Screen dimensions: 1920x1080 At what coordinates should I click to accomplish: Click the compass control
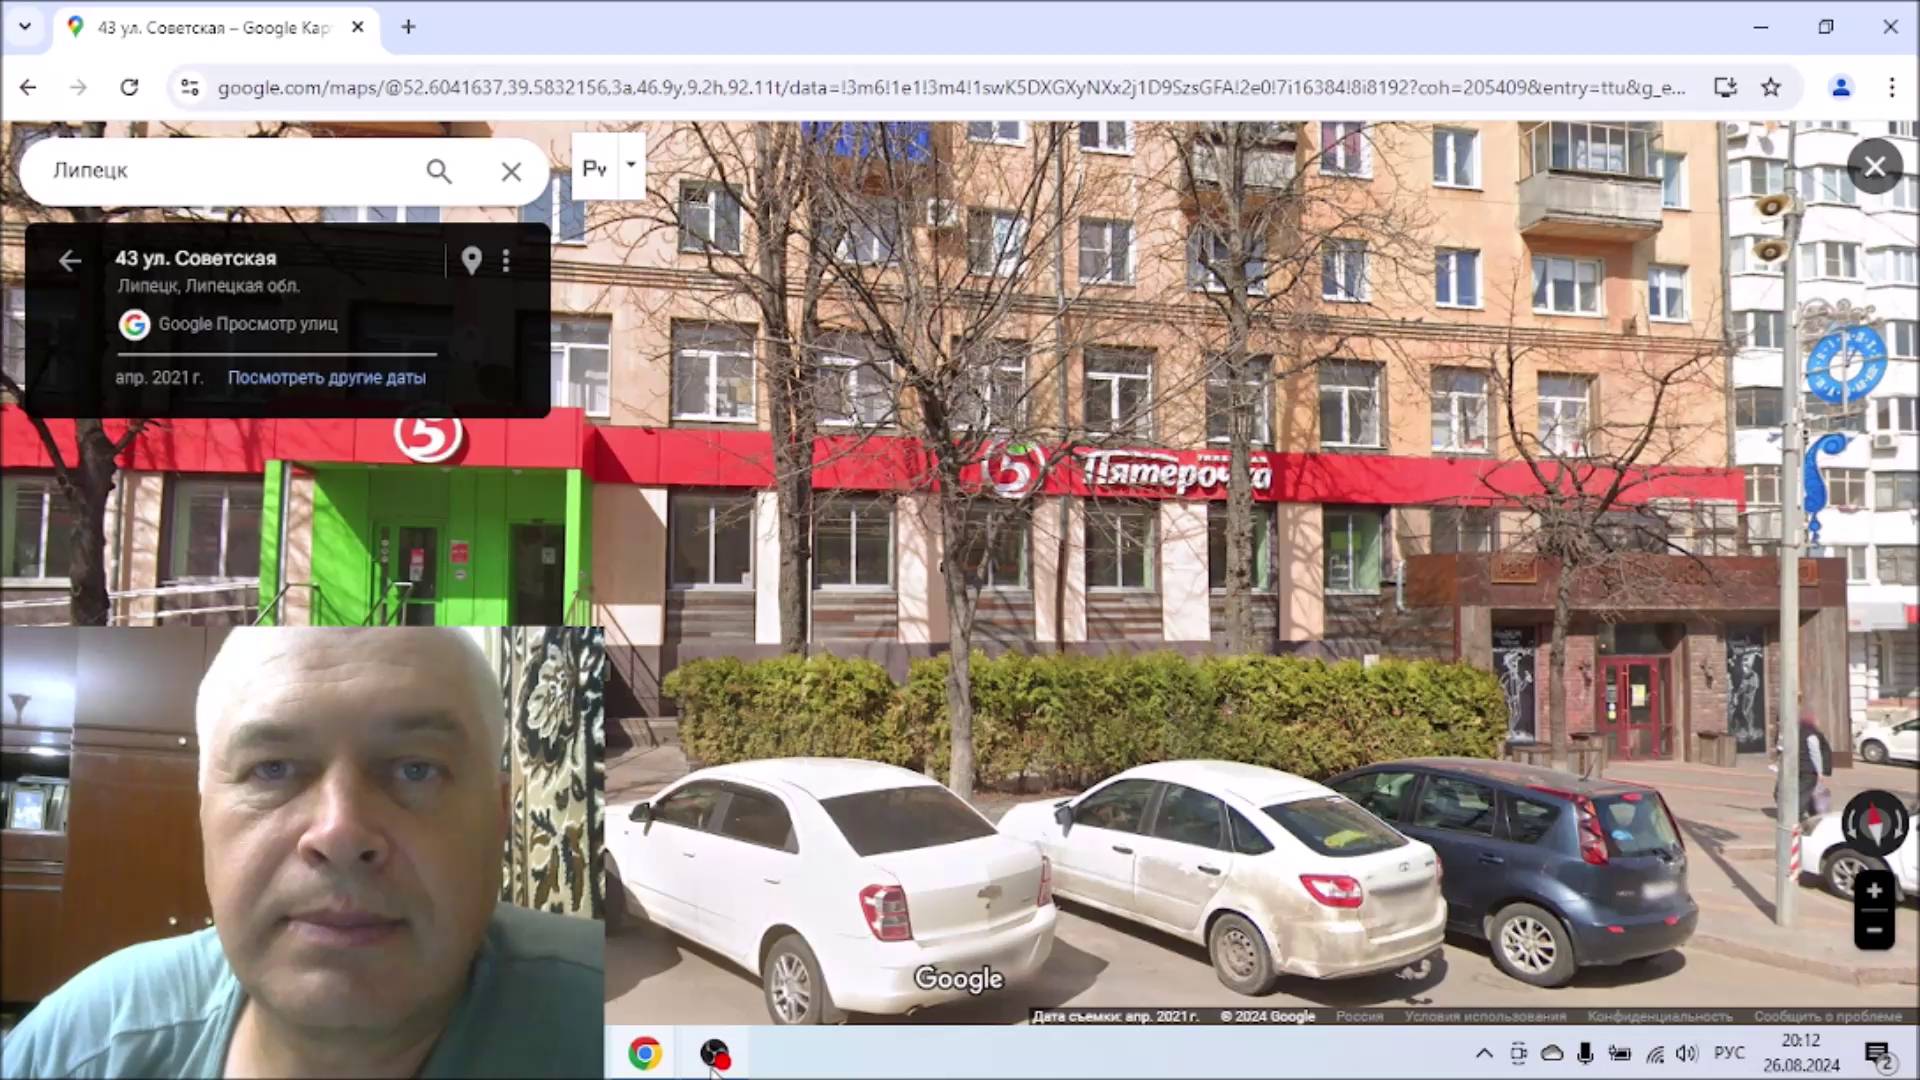(x=1874, y=823)
